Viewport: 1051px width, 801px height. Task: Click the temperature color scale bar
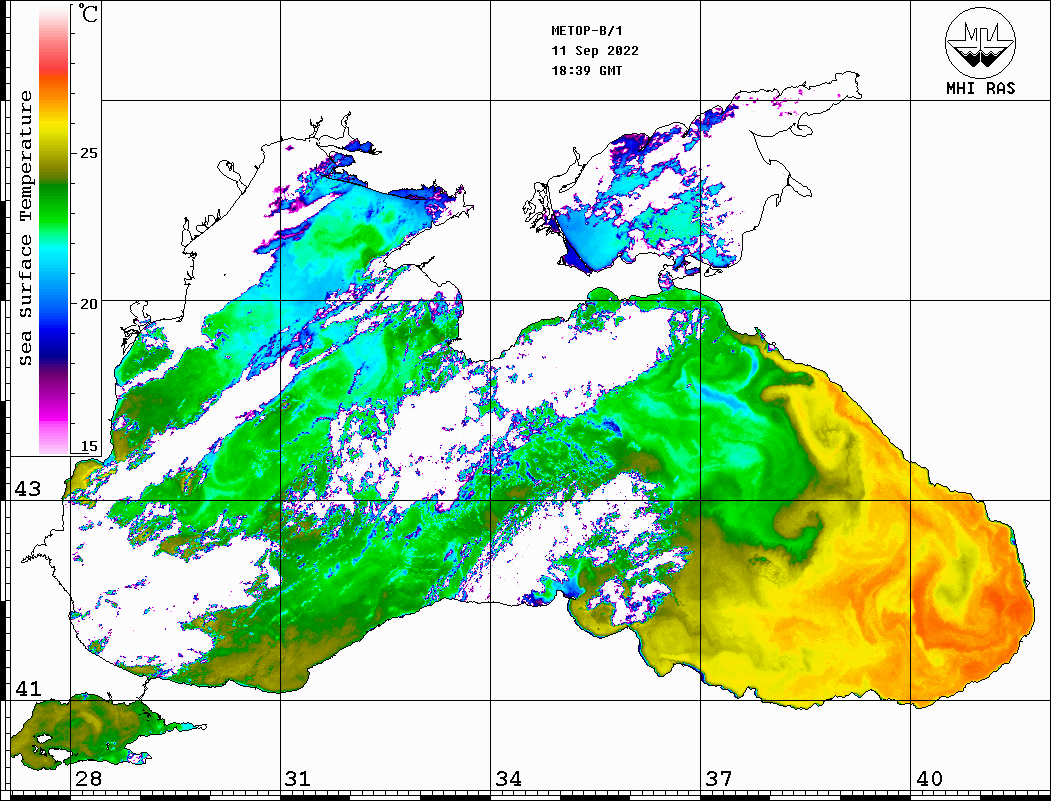coord(54,229)
